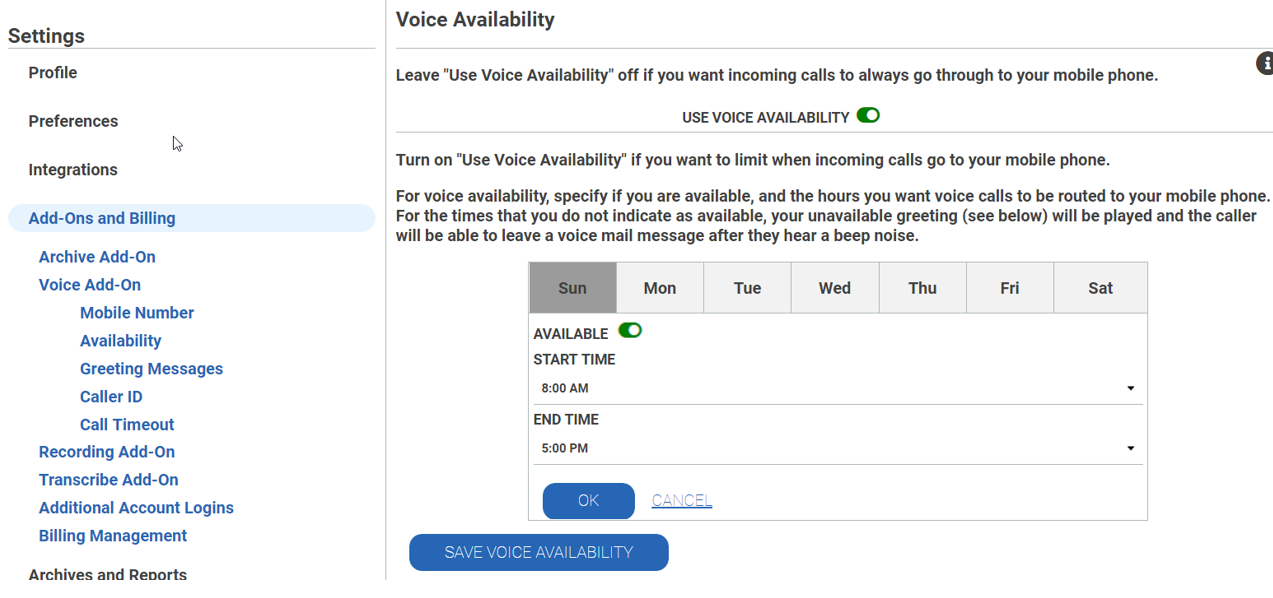The image size is (1273, 598).
Task: Switch to the Wed tab
Action: tap(834, 288)
